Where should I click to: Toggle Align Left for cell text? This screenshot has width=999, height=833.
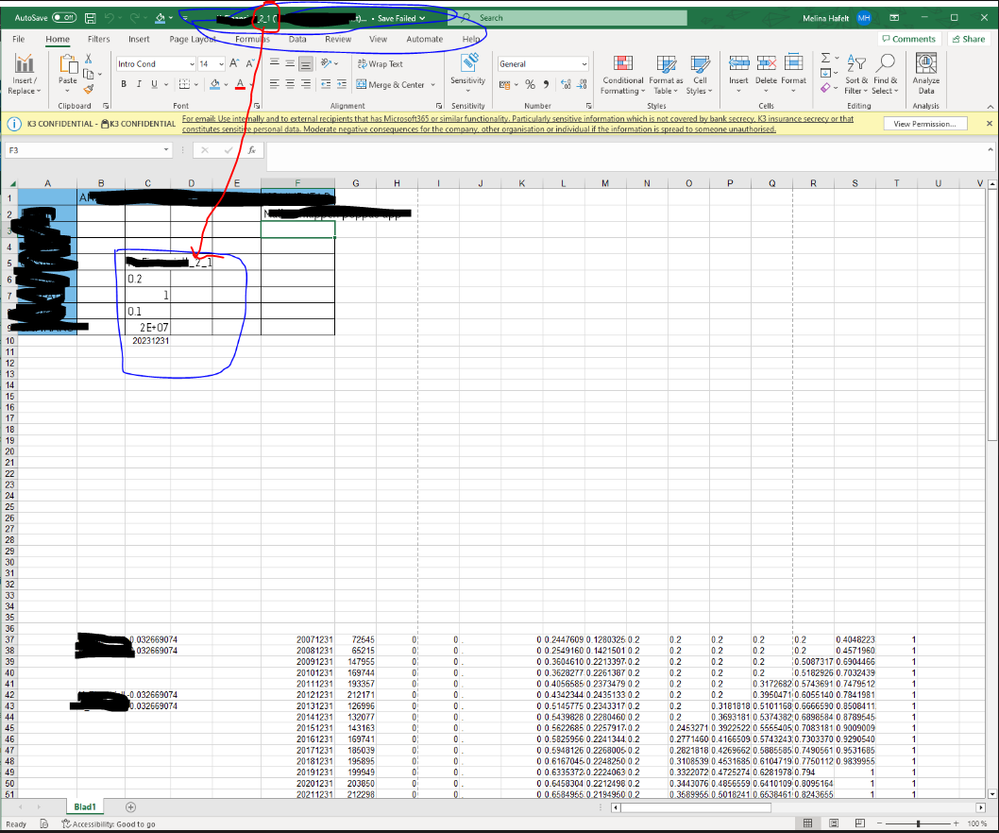[275, 84]
